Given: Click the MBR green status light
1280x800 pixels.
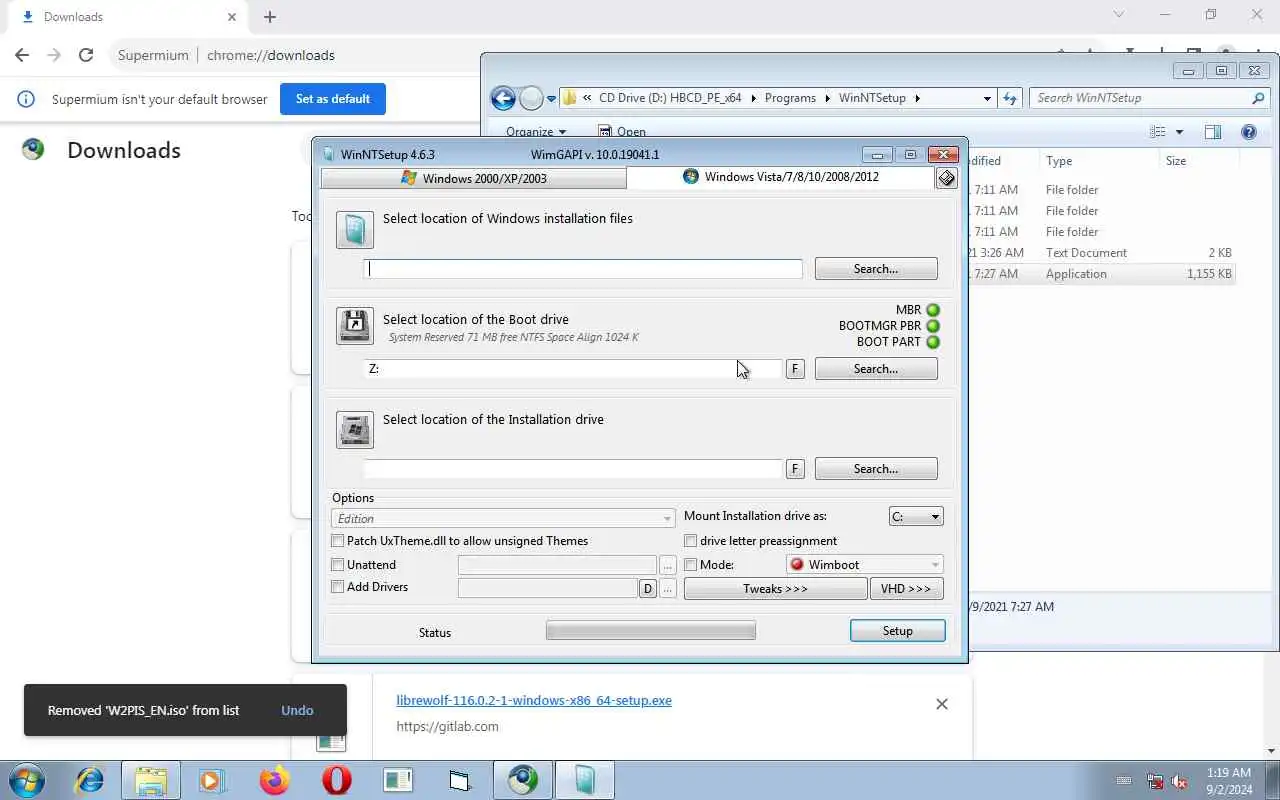Looking at the screenshot, I should click(933, 310).
